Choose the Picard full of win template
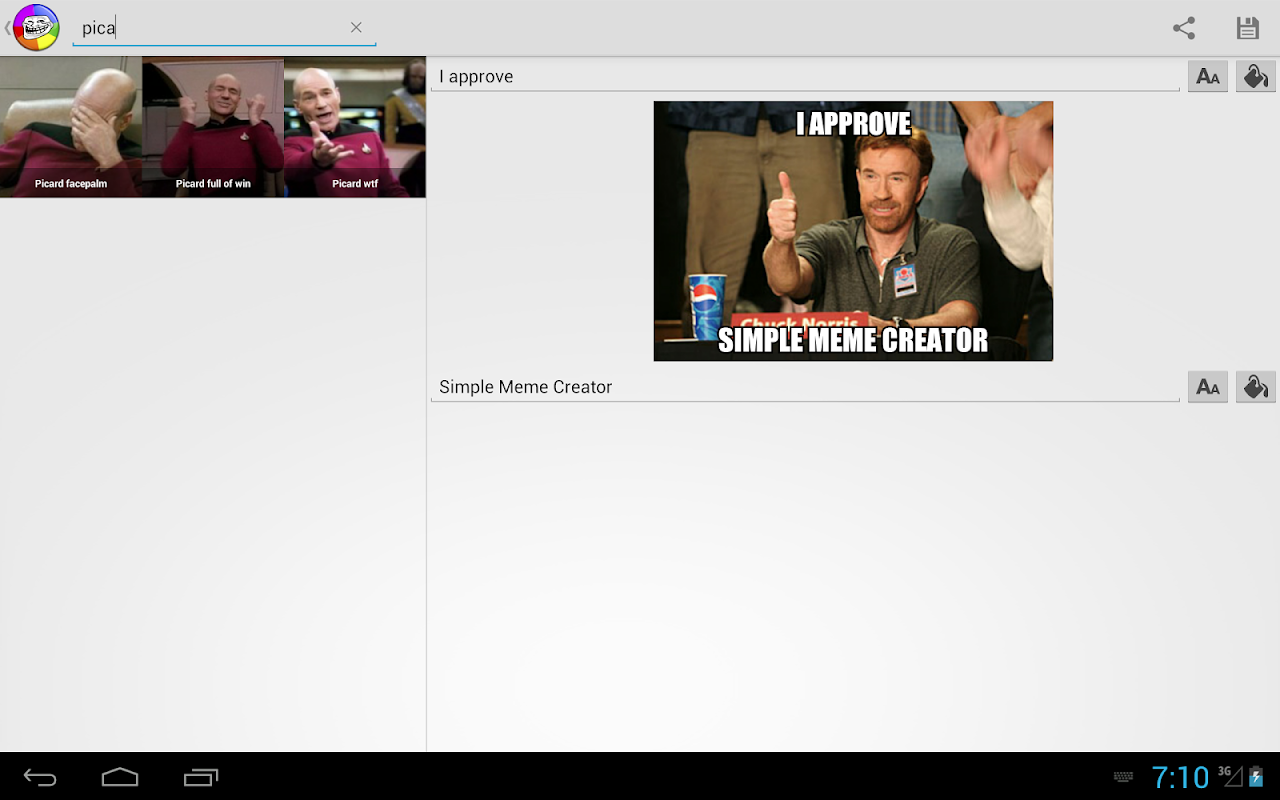 click(x=213, y=127)
